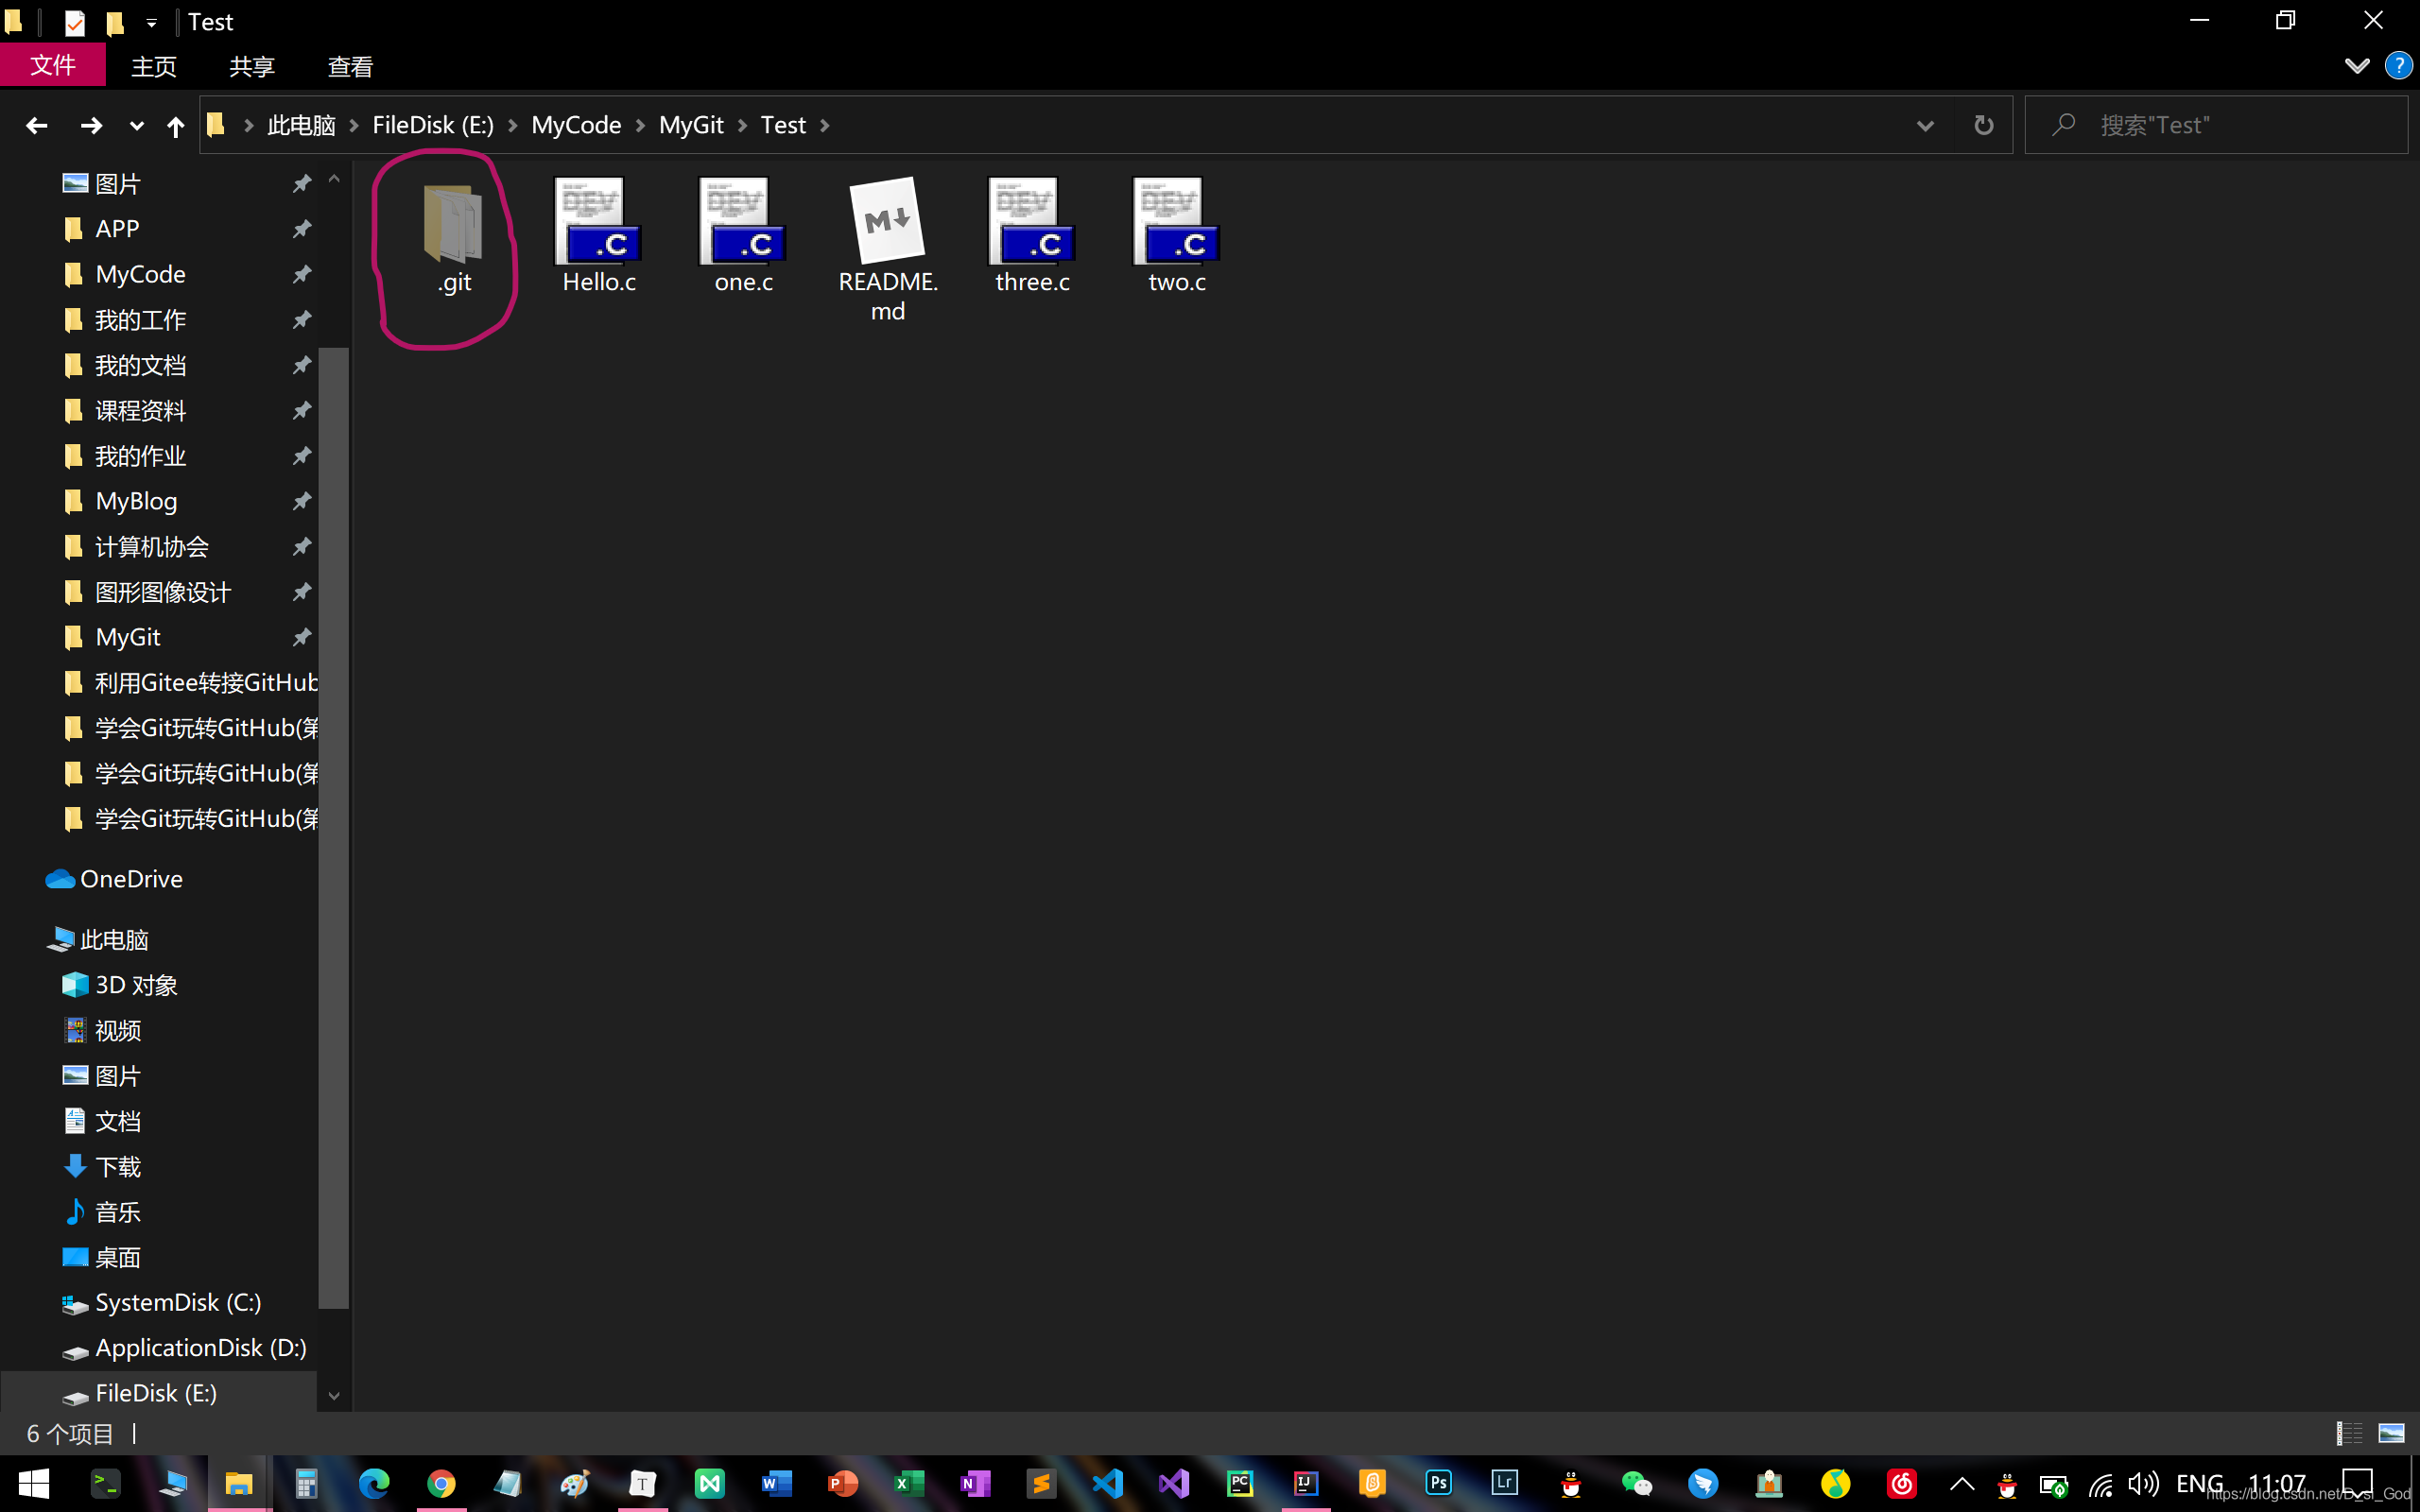Viewport: 2420px width, 1512px height.
Task: Switch to details view layout icon
Action: [2348, 1433]
